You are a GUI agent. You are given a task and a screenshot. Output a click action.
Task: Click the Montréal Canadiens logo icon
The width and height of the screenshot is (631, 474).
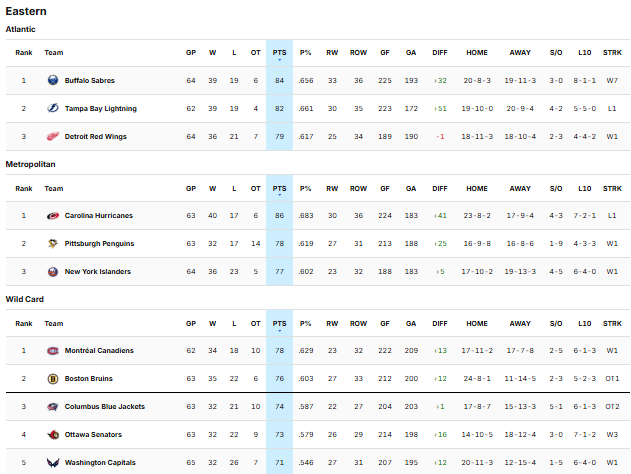pyautogui.click(x=52, y=351)
